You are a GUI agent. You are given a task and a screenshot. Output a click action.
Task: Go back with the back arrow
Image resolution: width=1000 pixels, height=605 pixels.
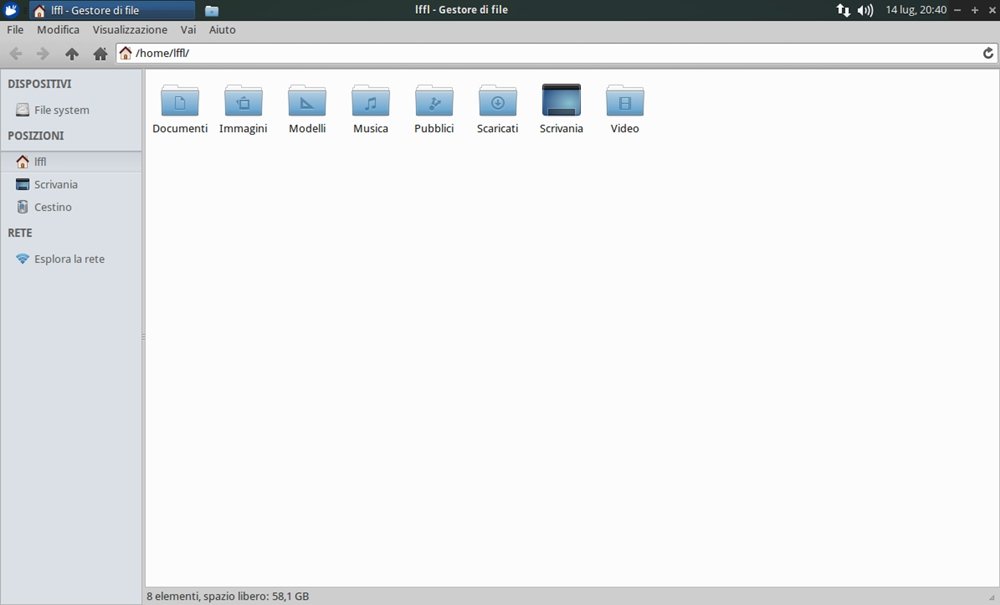click(16, 54)
